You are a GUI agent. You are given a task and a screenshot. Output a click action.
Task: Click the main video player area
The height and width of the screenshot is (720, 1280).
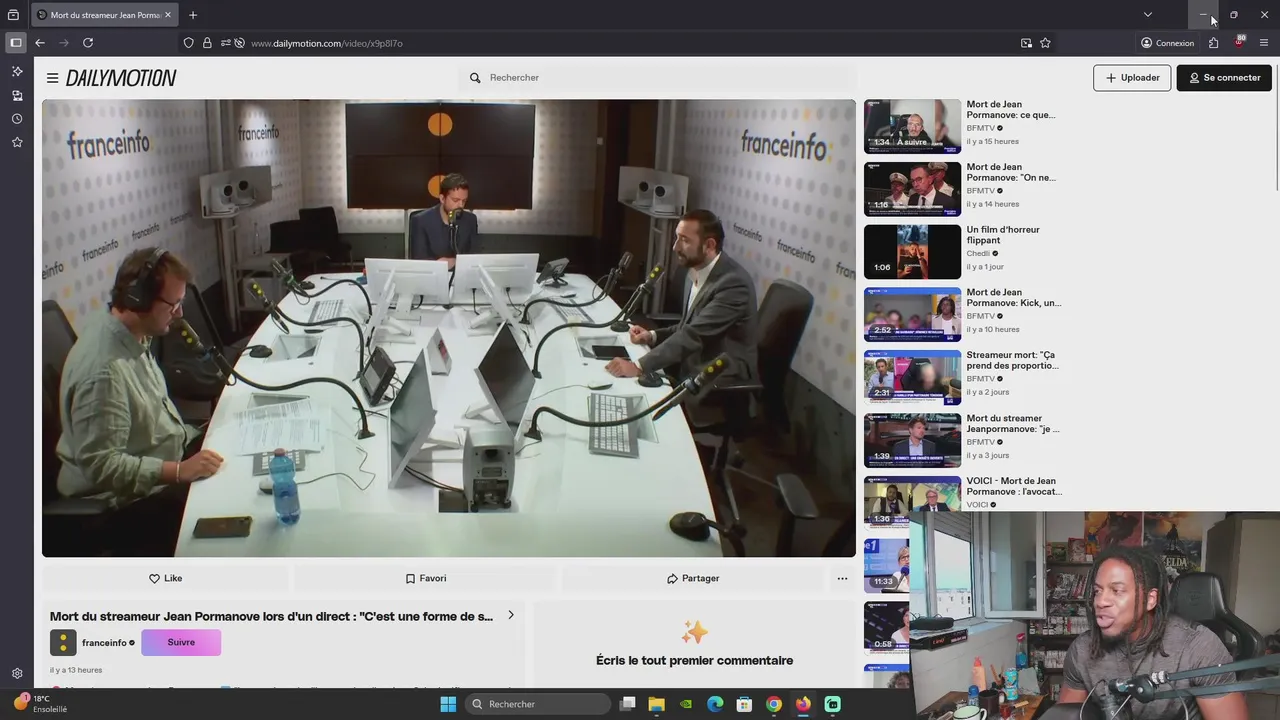[449, 328]
